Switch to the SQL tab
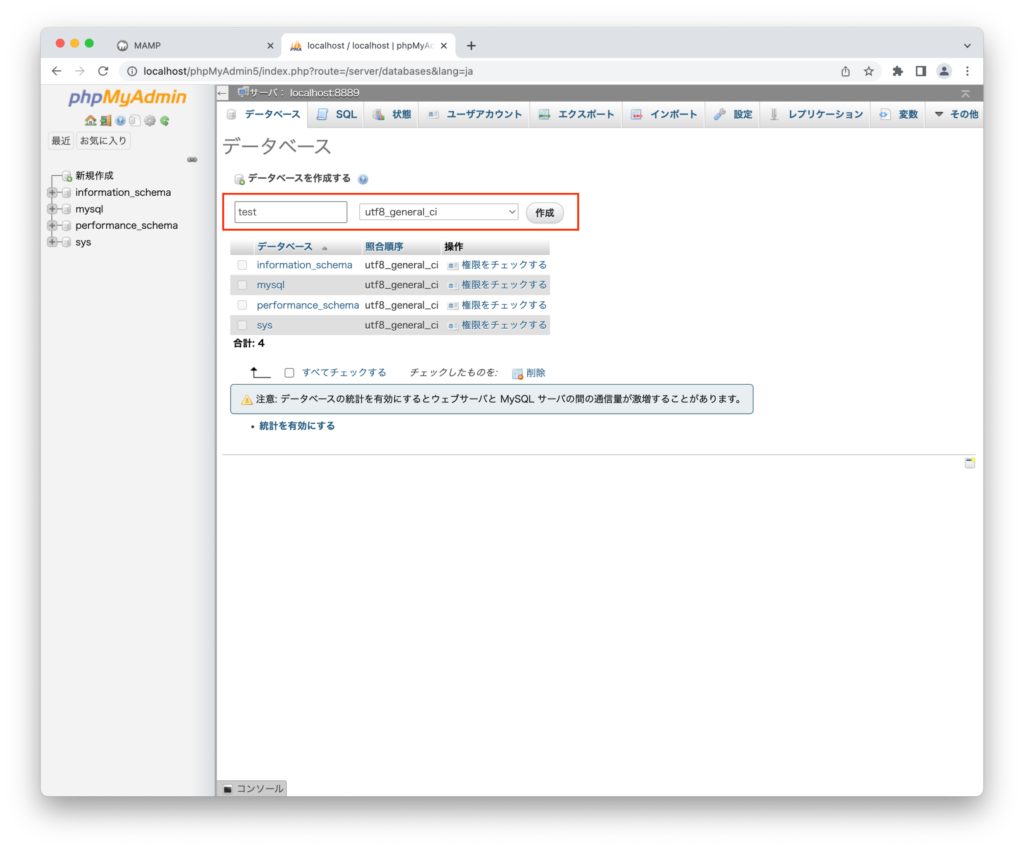 (x=337, y=115)
